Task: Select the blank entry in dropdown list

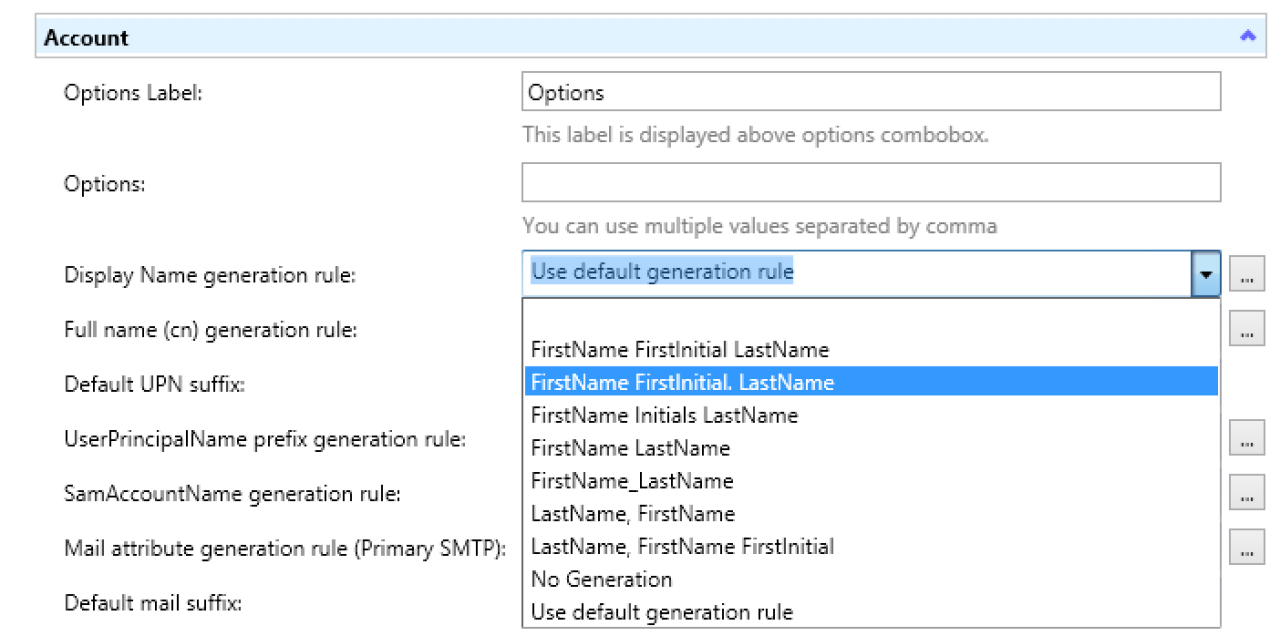Action: tap(871, 317)
